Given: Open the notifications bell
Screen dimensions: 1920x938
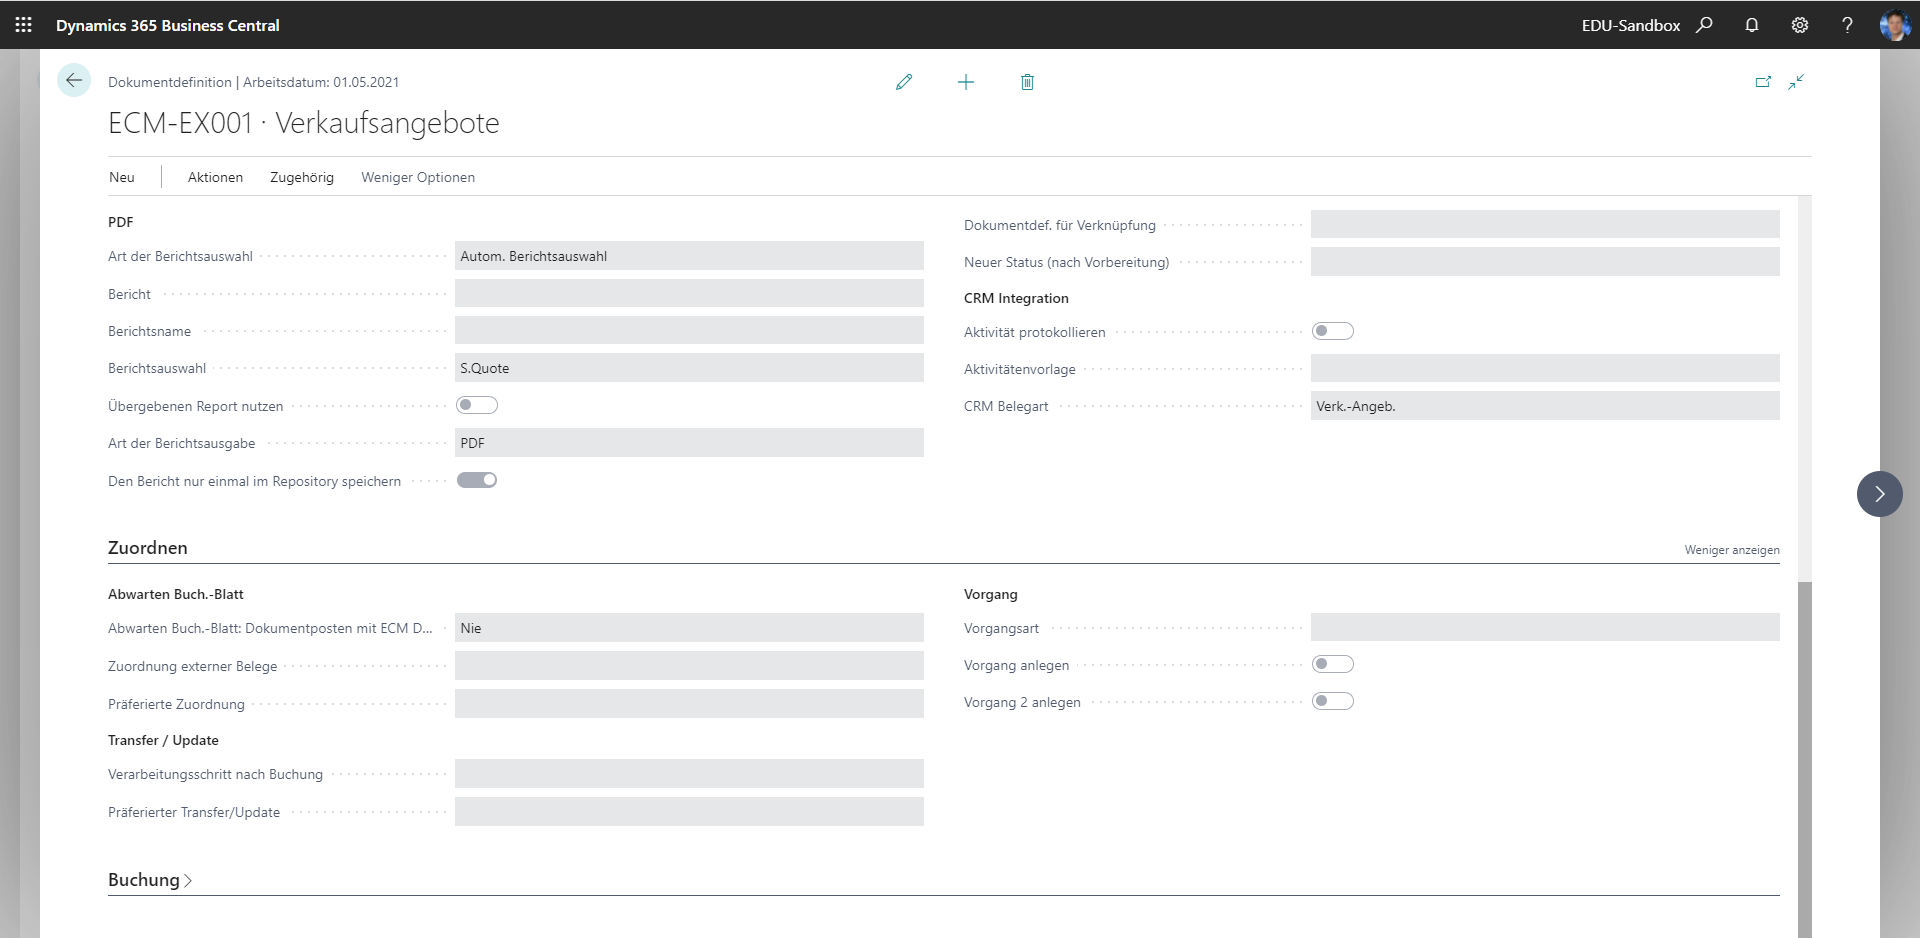Looking at the screenshot, I should [1752, 25].
